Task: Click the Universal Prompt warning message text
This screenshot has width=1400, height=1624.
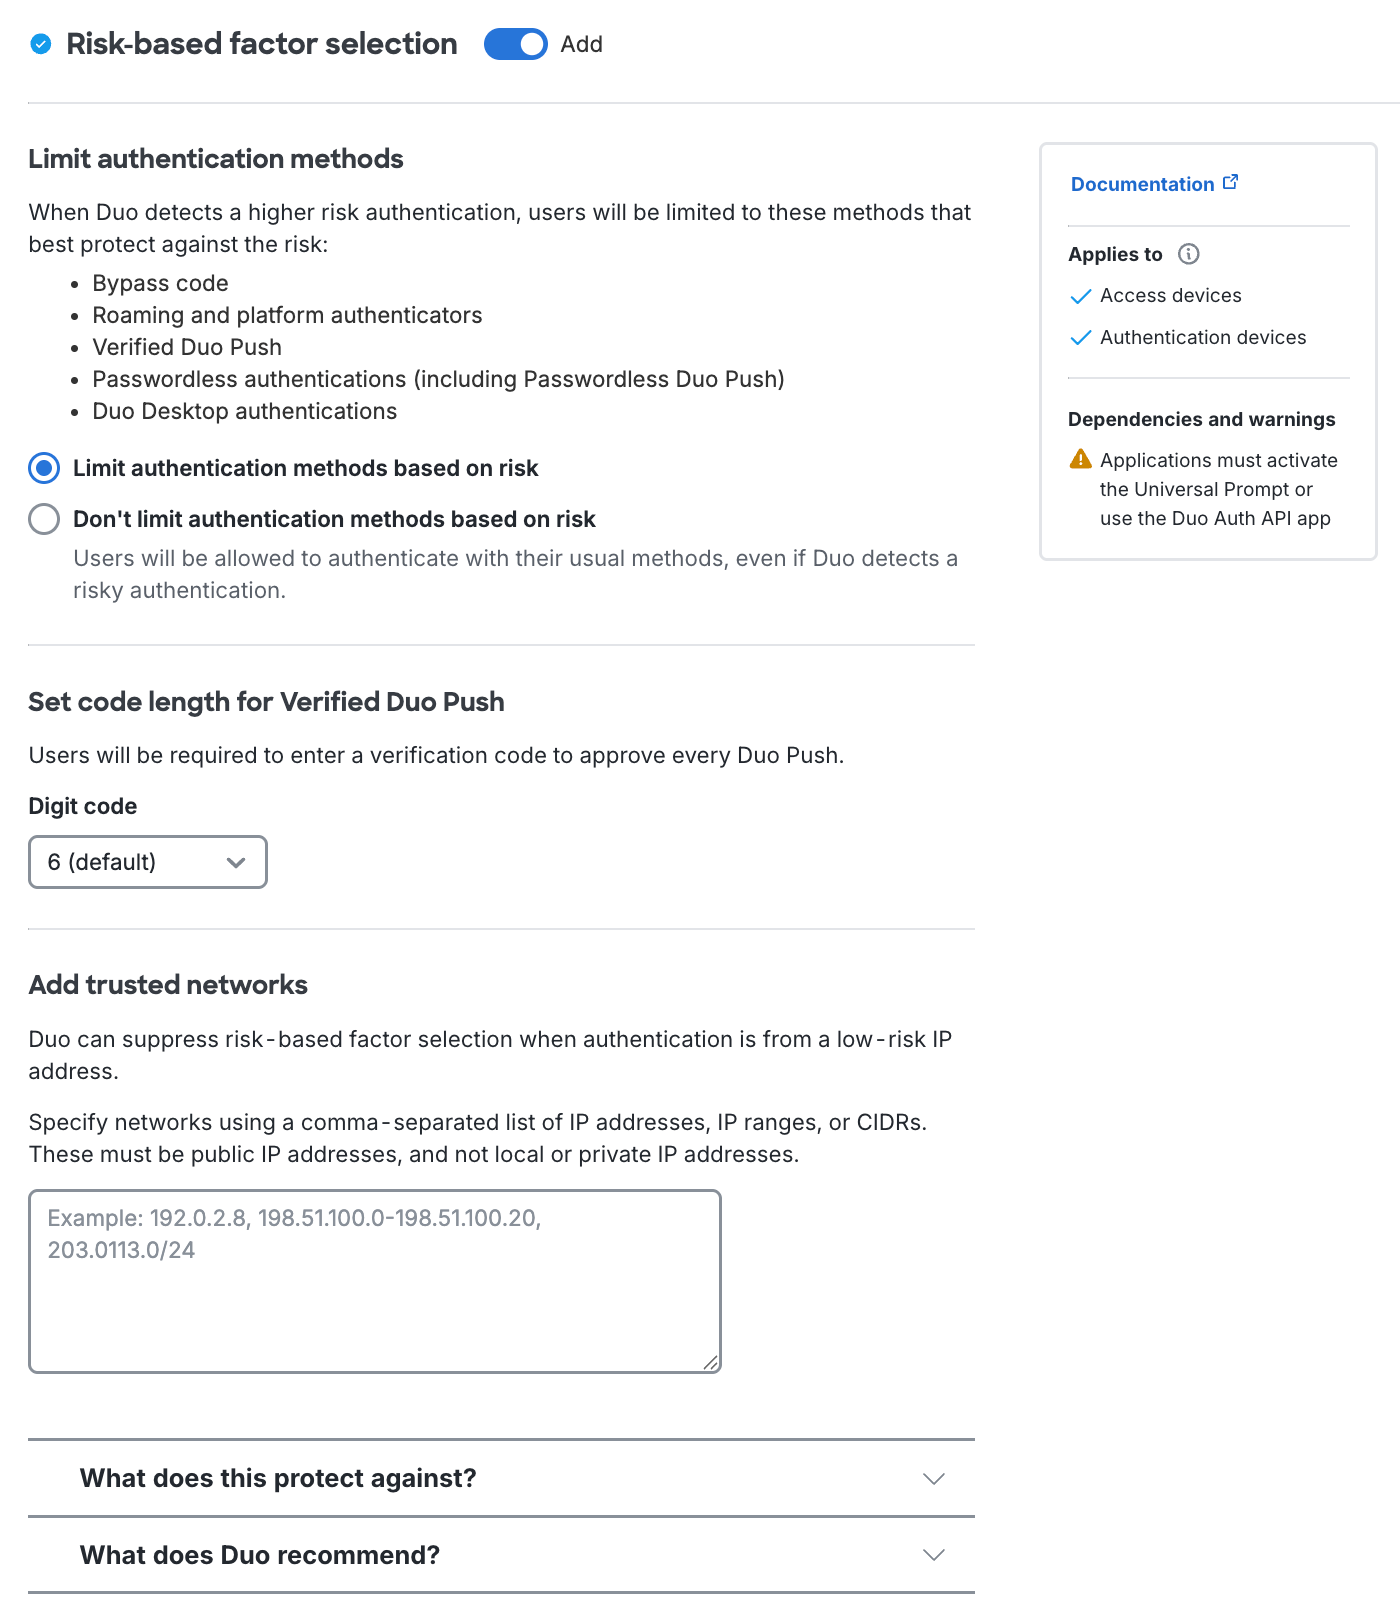Action: (1215, 489)
